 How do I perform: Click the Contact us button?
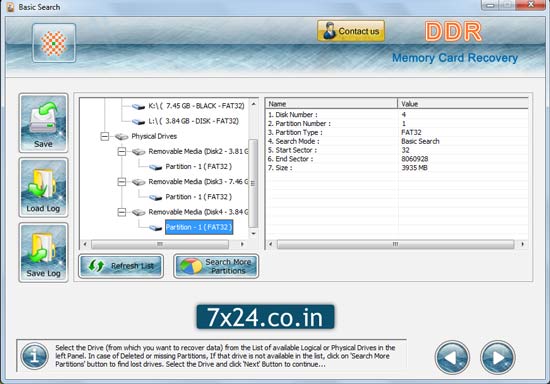click(351, 31)
